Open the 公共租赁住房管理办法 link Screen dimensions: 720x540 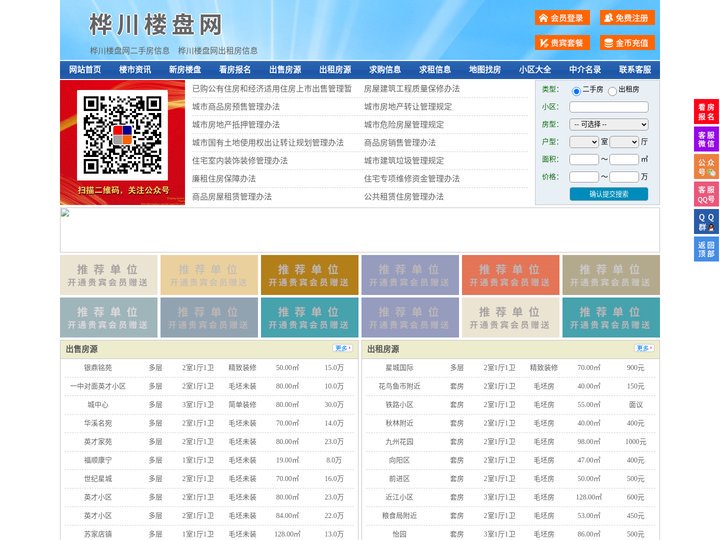(x=404, y=197)
